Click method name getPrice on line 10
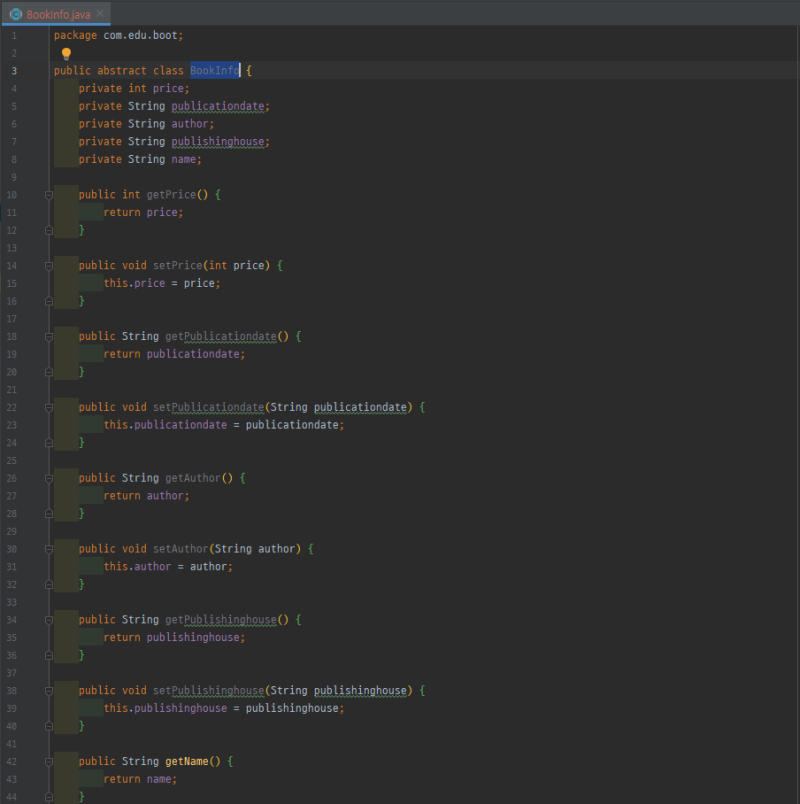The width and height of the screenshot is (800, 804). [171, 194]
